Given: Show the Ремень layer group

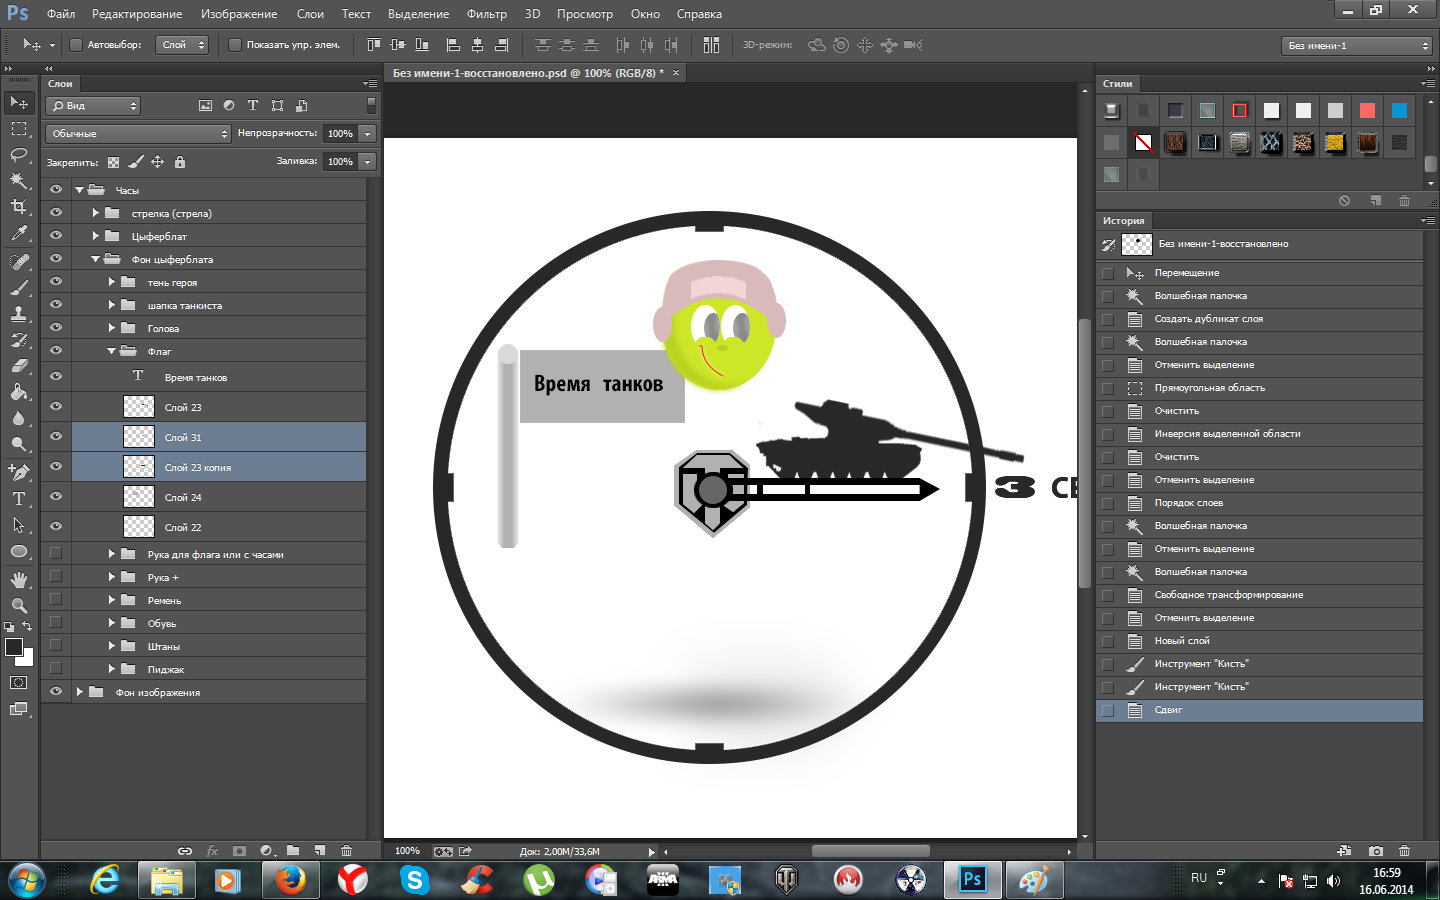Looking at the screenshot, I should [56, 600].
